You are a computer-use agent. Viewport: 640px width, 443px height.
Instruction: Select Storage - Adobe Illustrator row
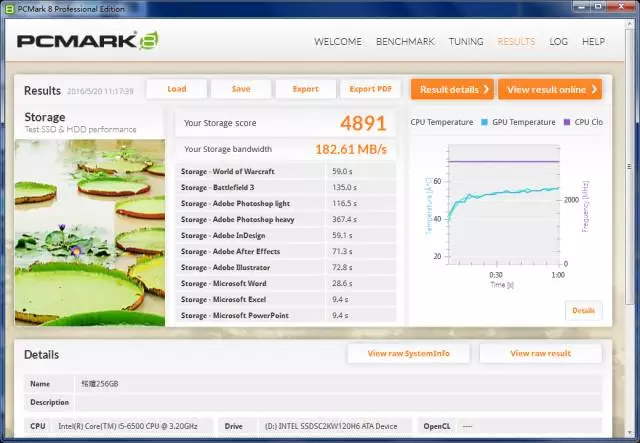point(286,267)
